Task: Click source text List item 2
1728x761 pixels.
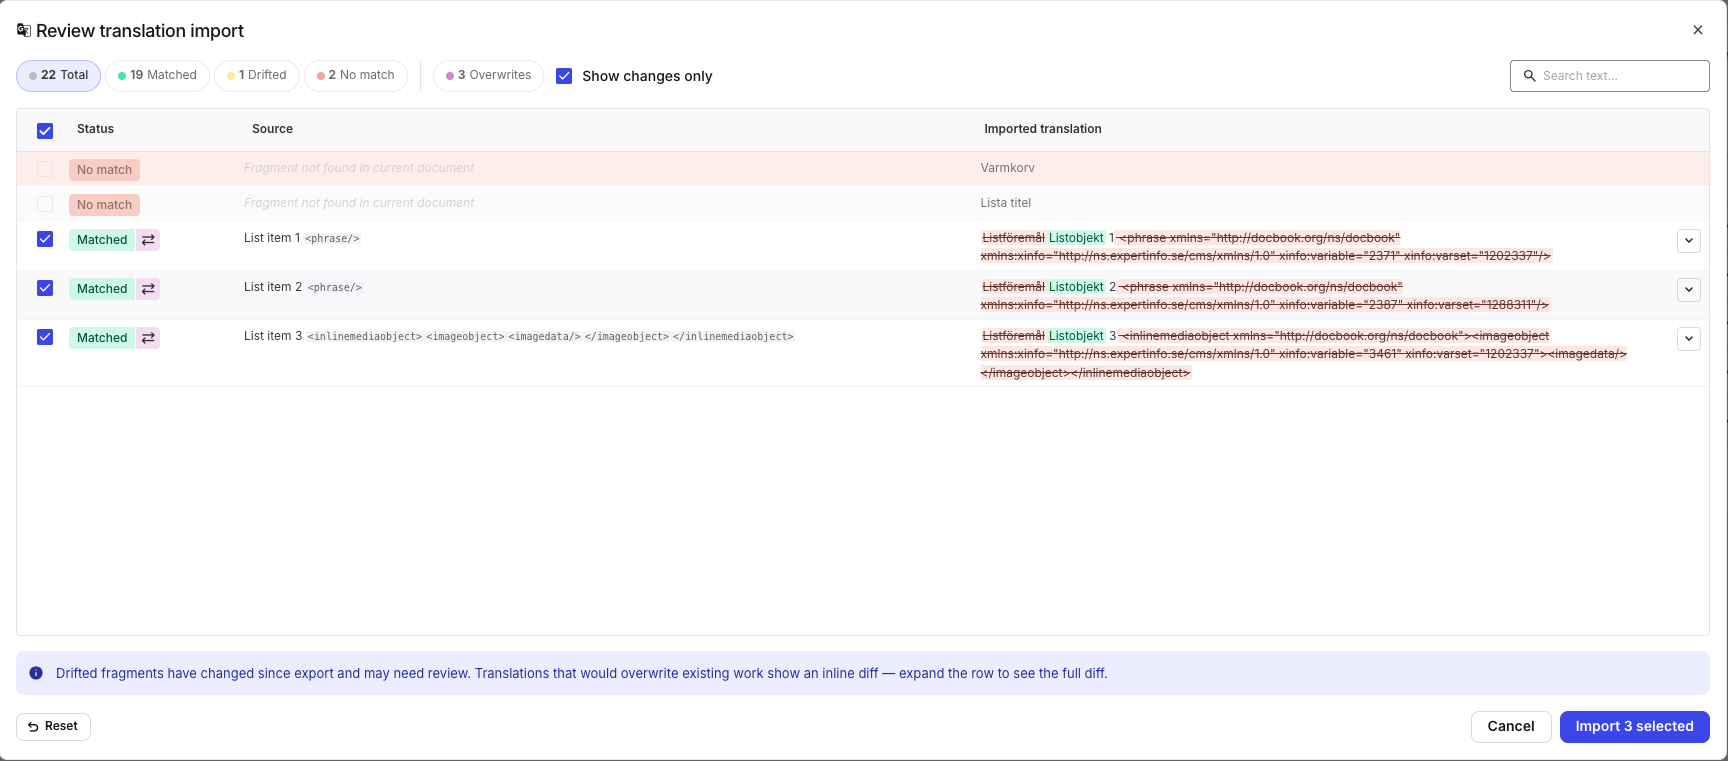Action: click(x=273, y=287)
